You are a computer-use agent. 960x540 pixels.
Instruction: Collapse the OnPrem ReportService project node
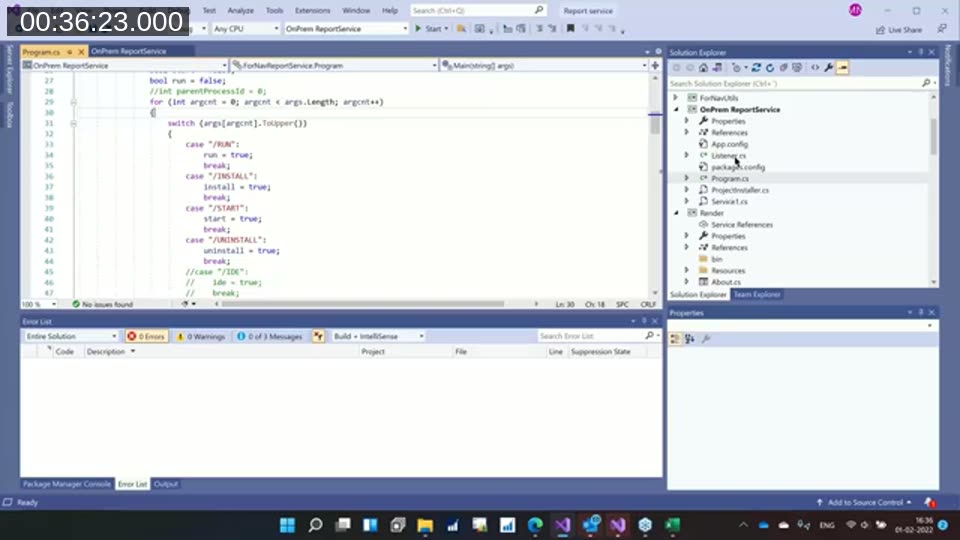[676, 110]
